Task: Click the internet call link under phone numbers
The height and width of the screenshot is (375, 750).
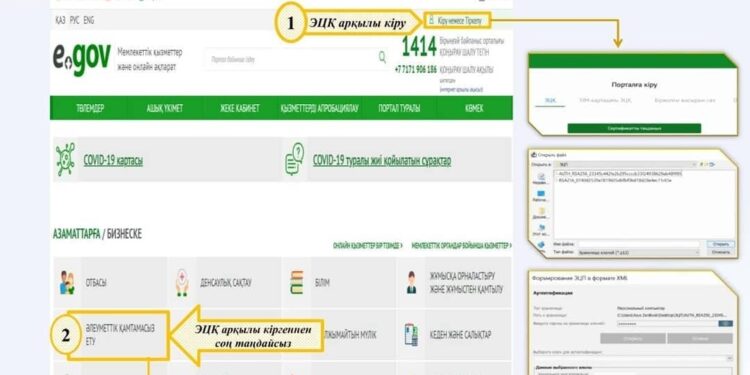Action: 461,89
